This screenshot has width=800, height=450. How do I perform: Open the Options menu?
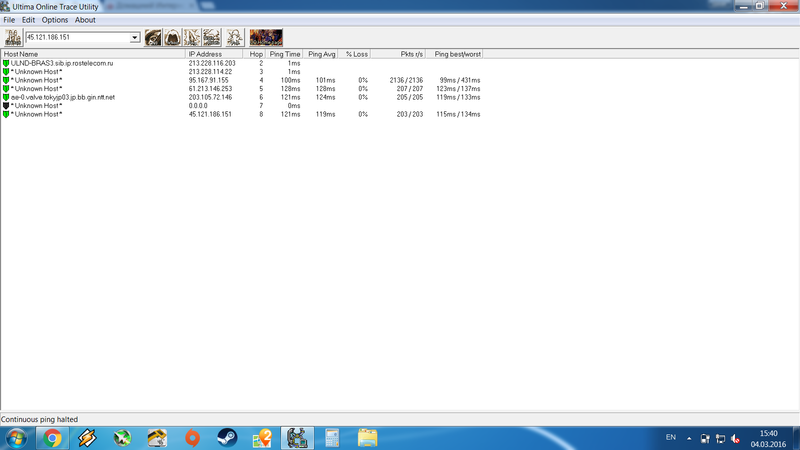tap(55, 20)
